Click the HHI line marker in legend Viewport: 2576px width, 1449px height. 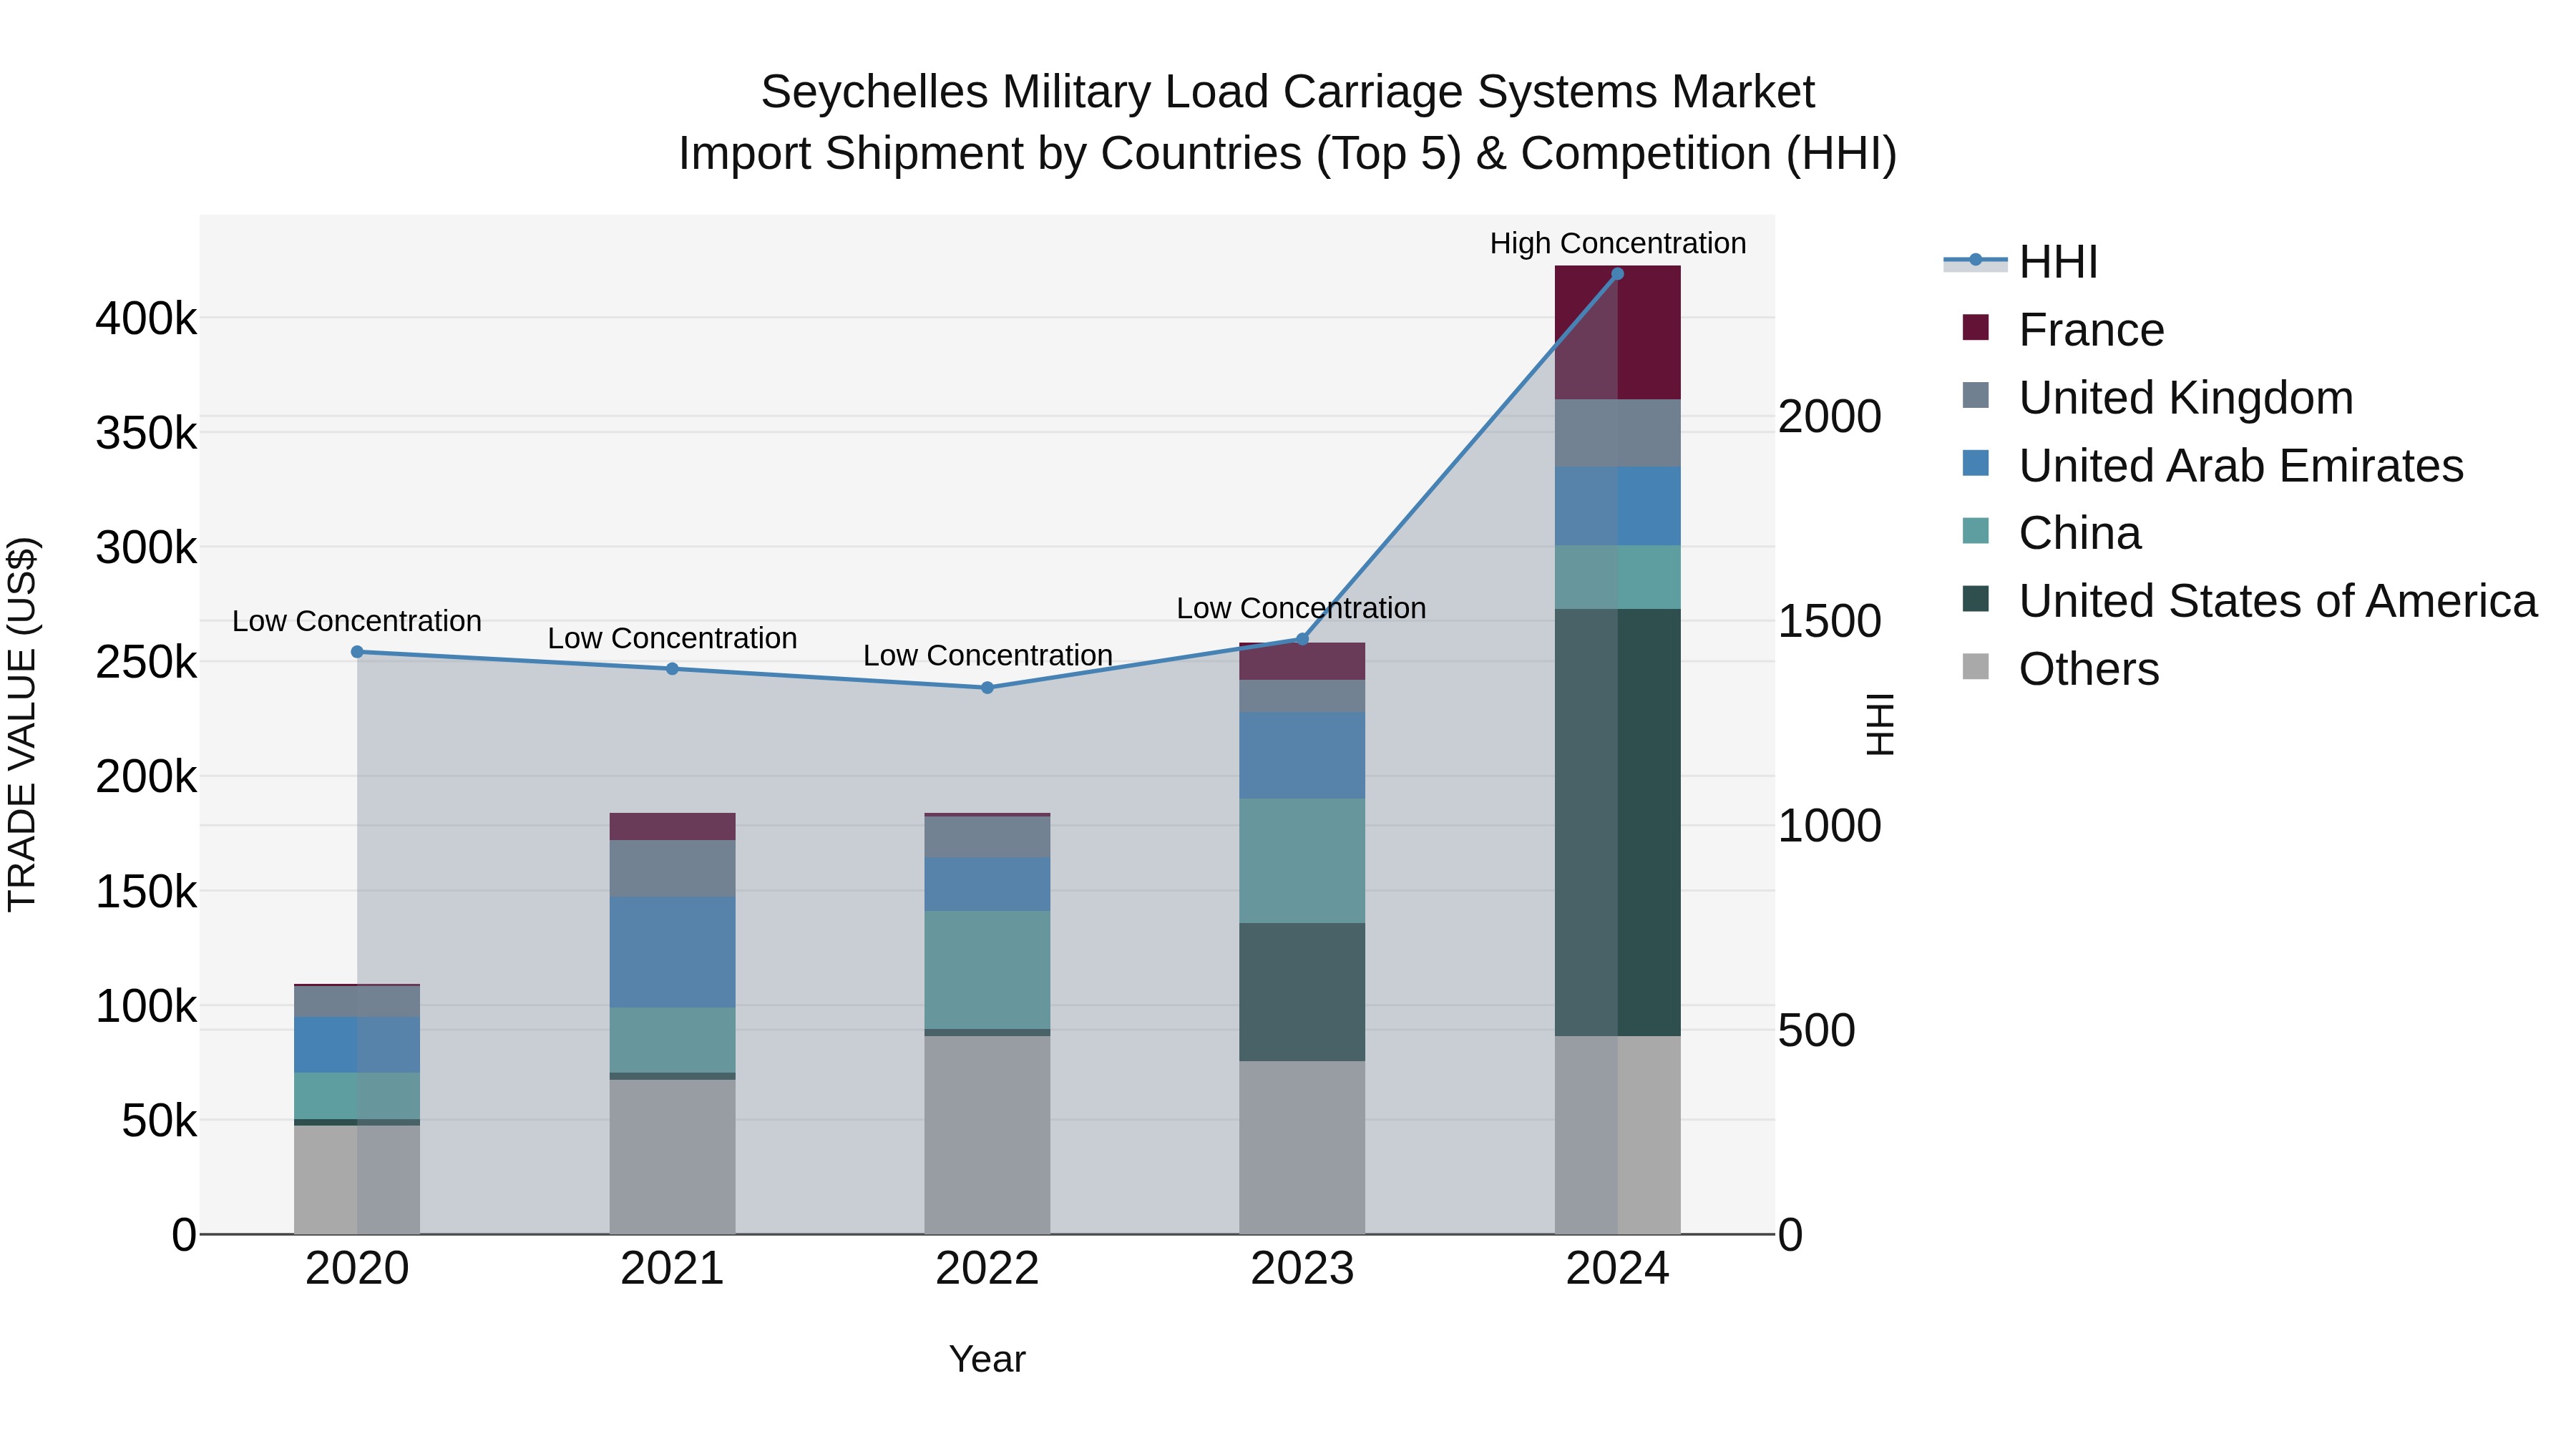1975,260
